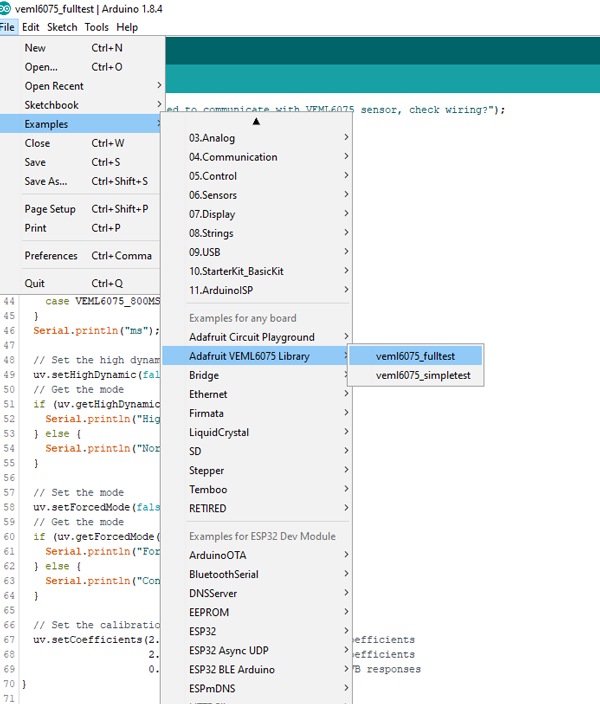The image size is (600, 704).
Task: Select the Examples menu entry
Action: click(x=80, y=124)
